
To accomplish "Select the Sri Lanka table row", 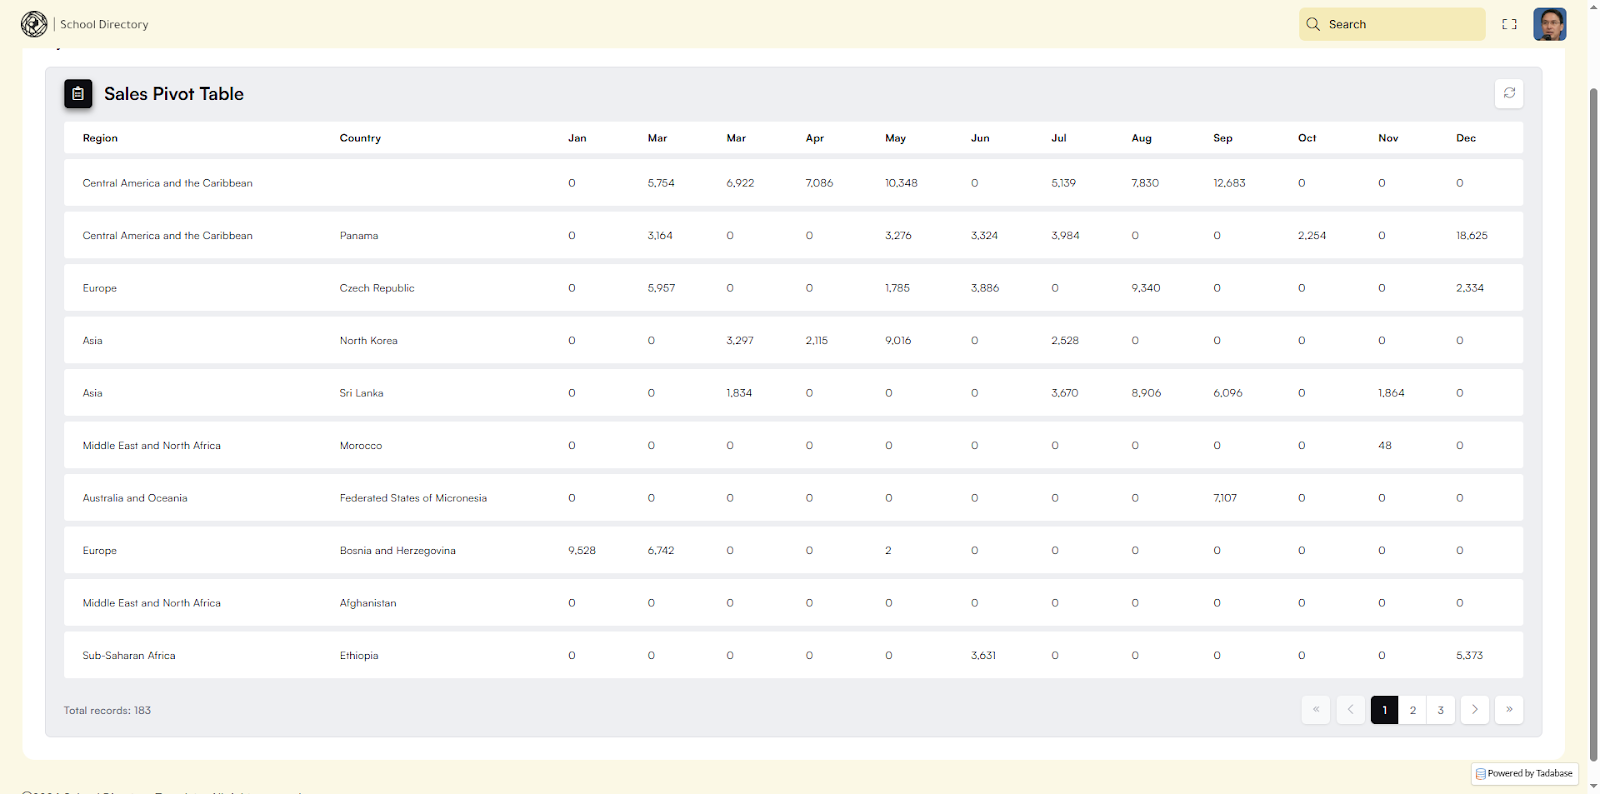I will coord(361,393).
